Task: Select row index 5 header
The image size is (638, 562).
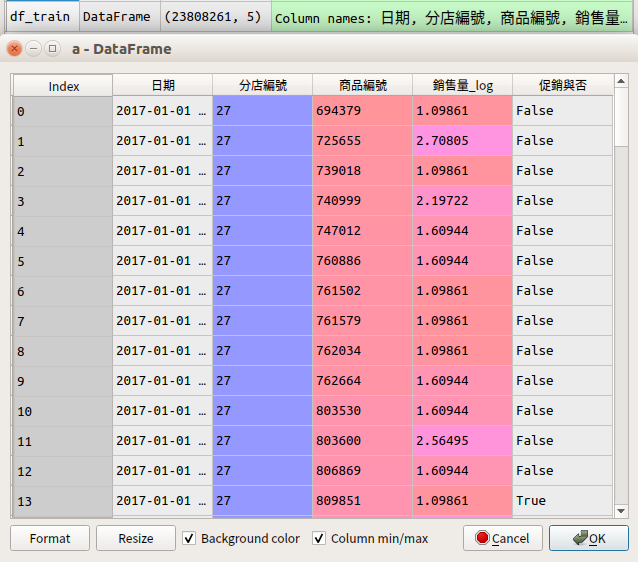Action: point(63,261)
